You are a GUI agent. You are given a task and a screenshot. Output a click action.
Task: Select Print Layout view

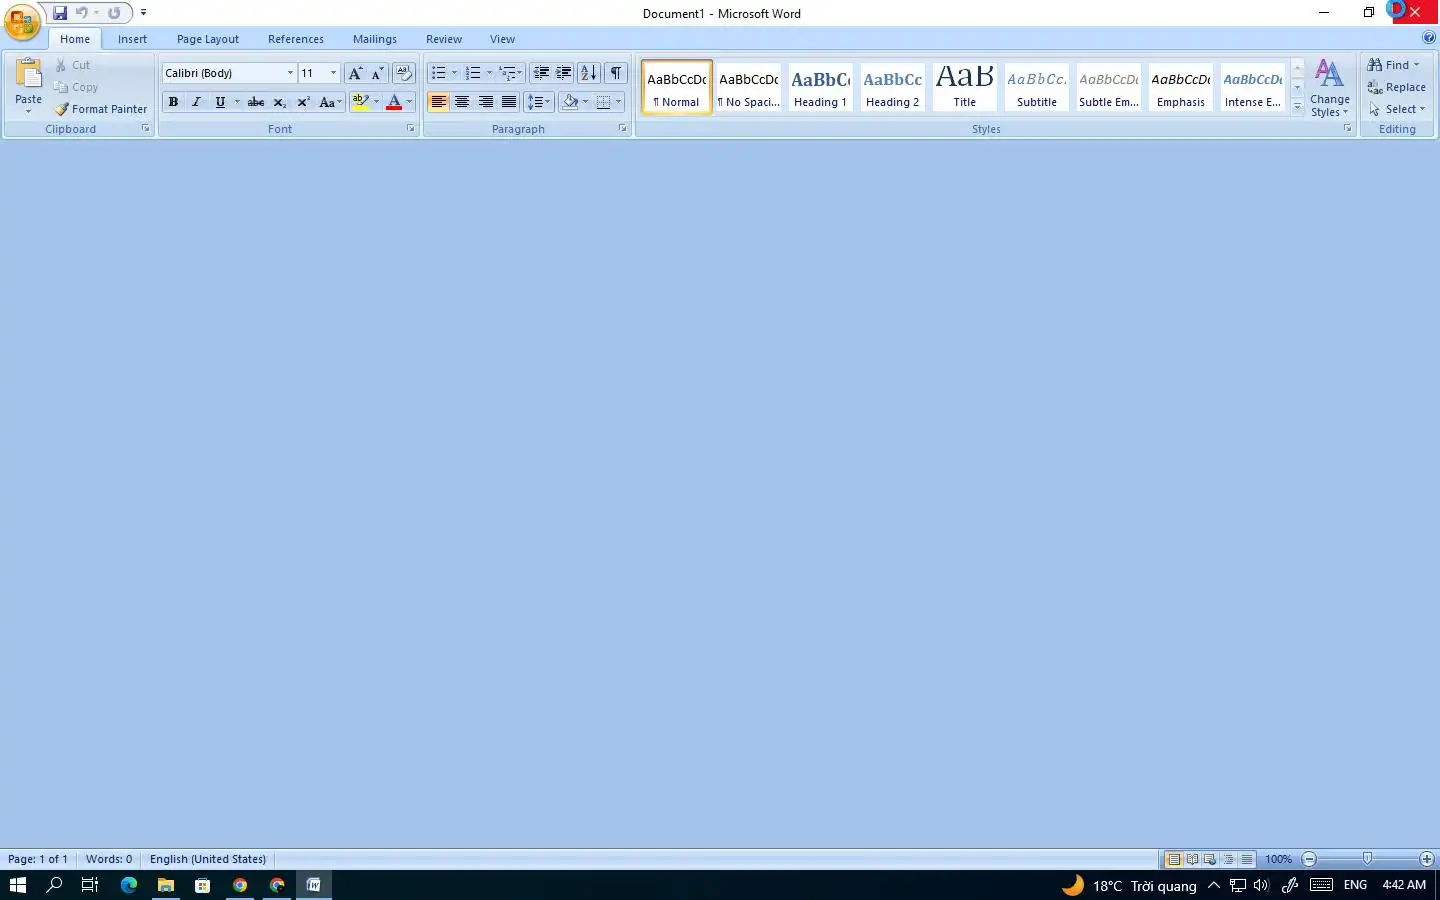(1174, 859)
